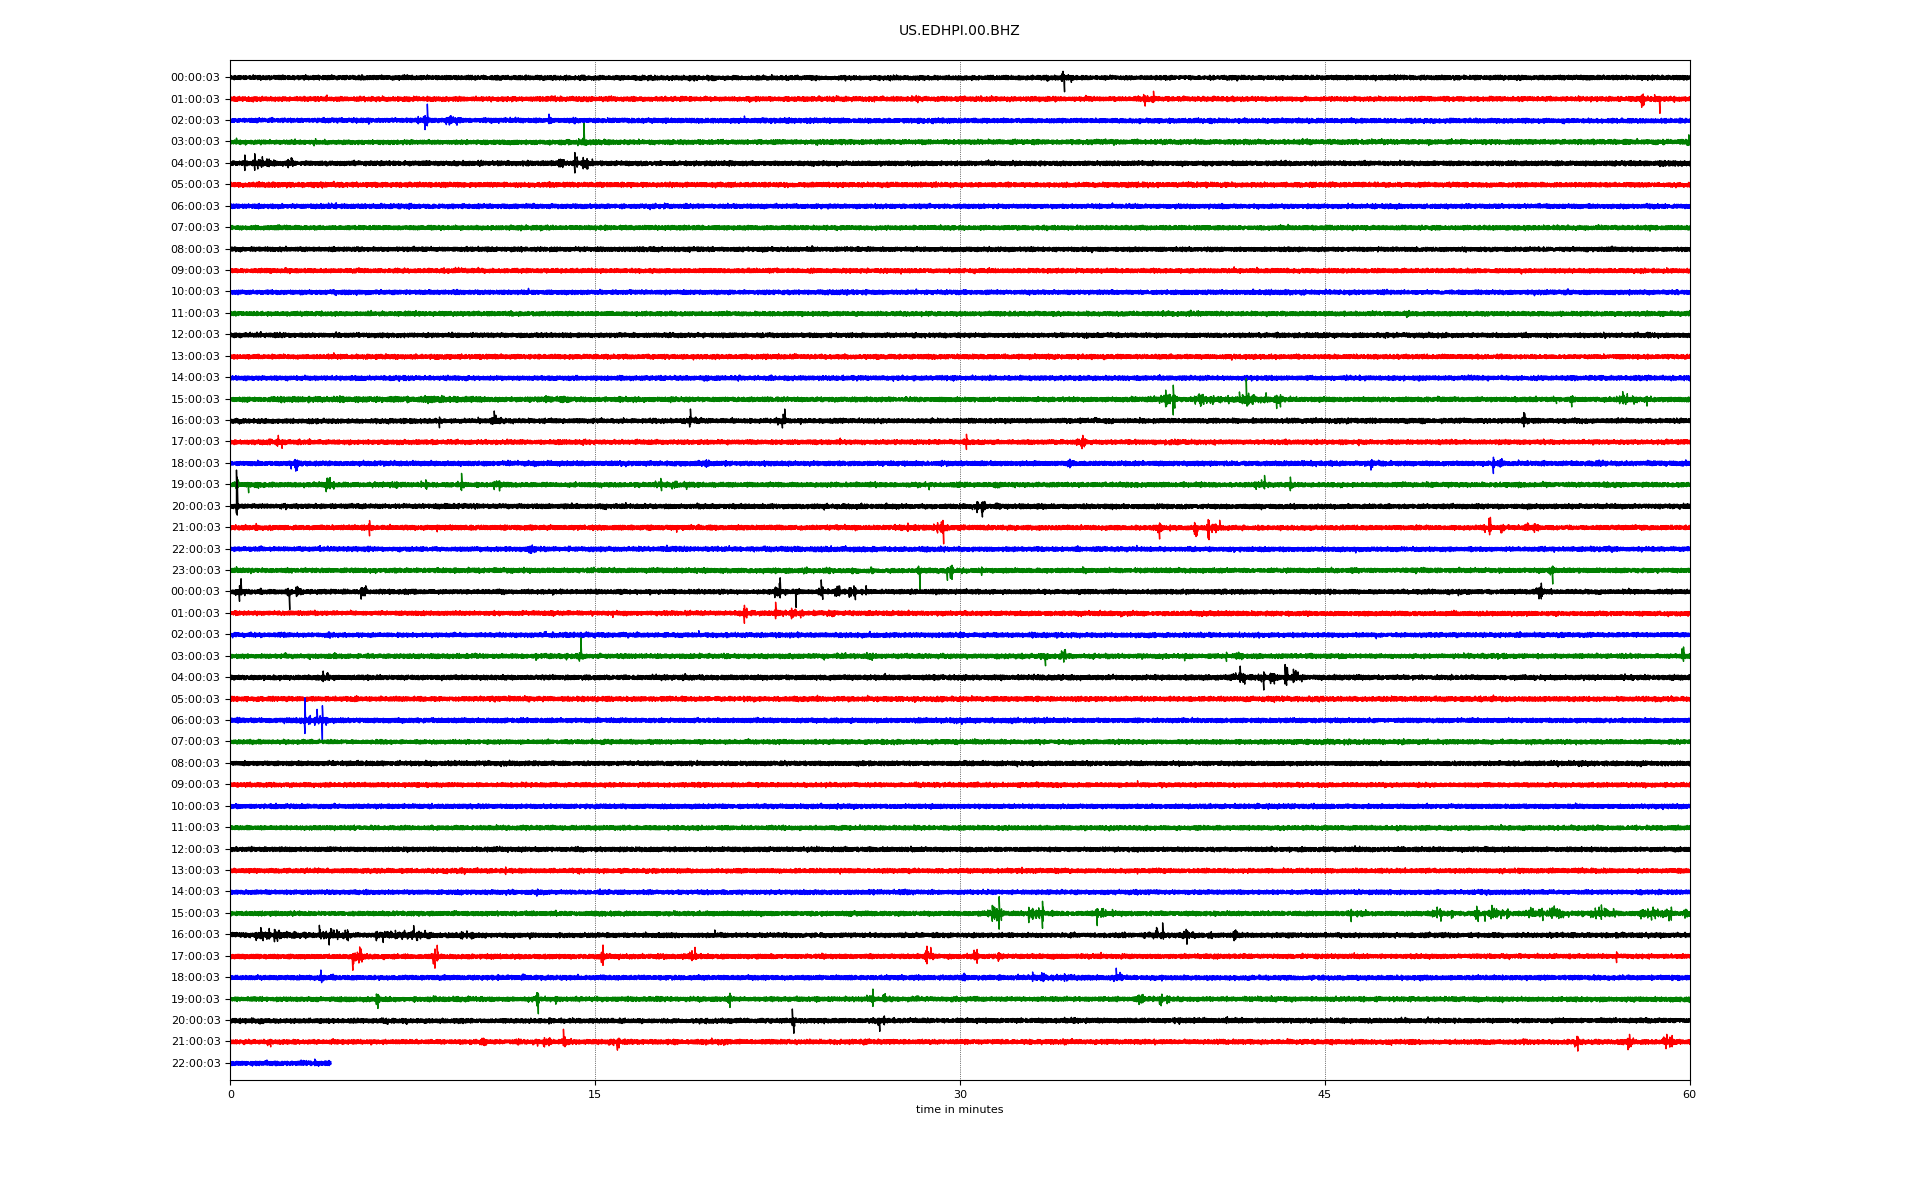Click the 23:00:03 row time label
The height and width of the screenshot is (1200, 1920).
pos(195,571)
